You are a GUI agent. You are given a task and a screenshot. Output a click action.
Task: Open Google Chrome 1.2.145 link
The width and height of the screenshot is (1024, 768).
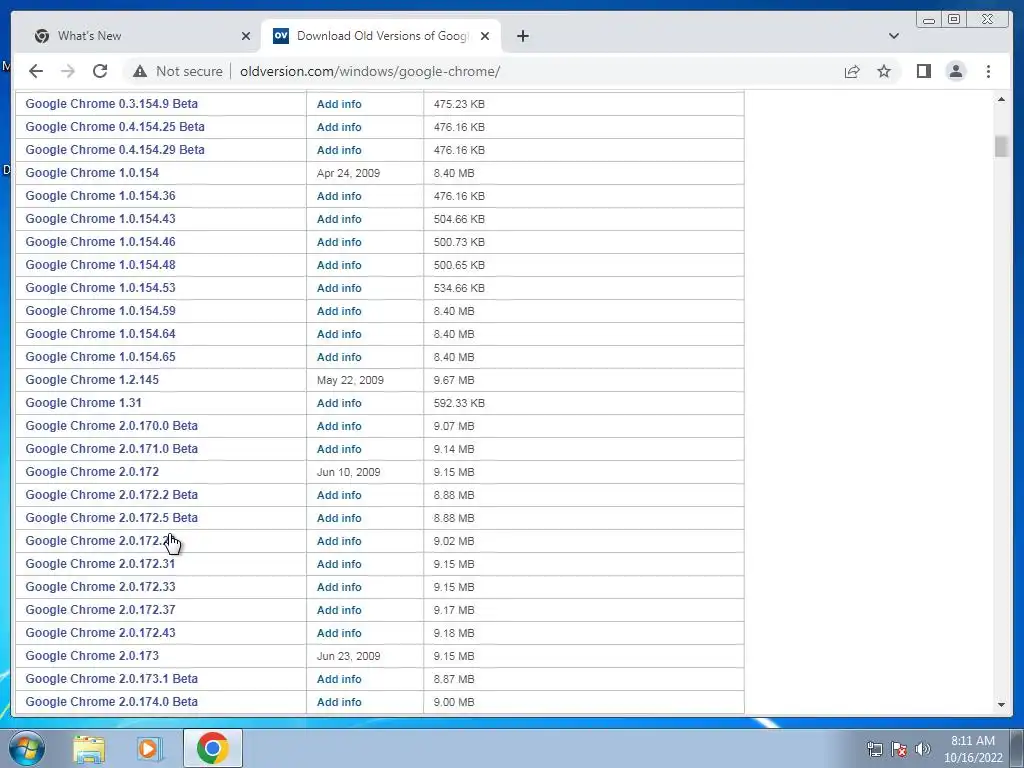tap(92, 379)
